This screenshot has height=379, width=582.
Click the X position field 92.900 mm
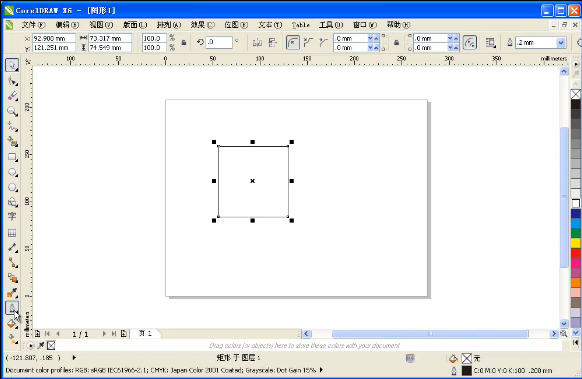[54, 38]
